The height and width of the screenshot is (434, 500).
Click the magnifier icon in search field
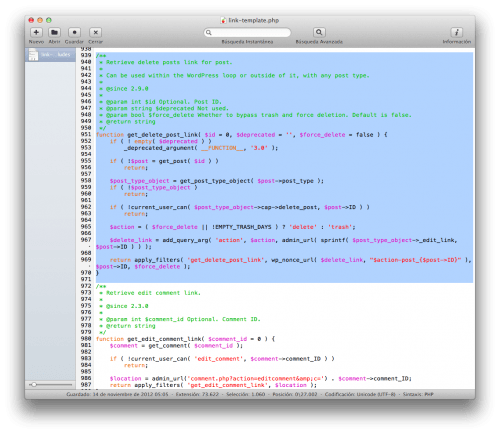click(209, 33)
